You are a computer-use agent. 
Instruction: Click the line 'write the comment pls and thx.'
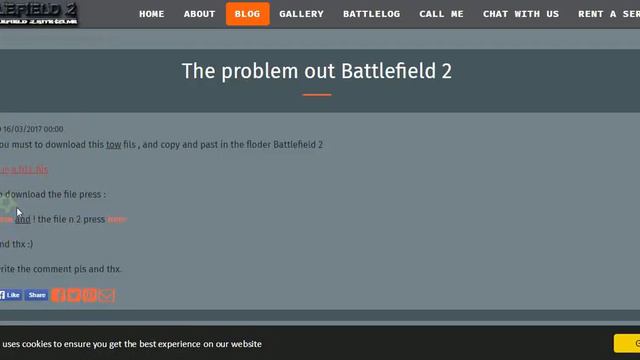click(60, 269)
